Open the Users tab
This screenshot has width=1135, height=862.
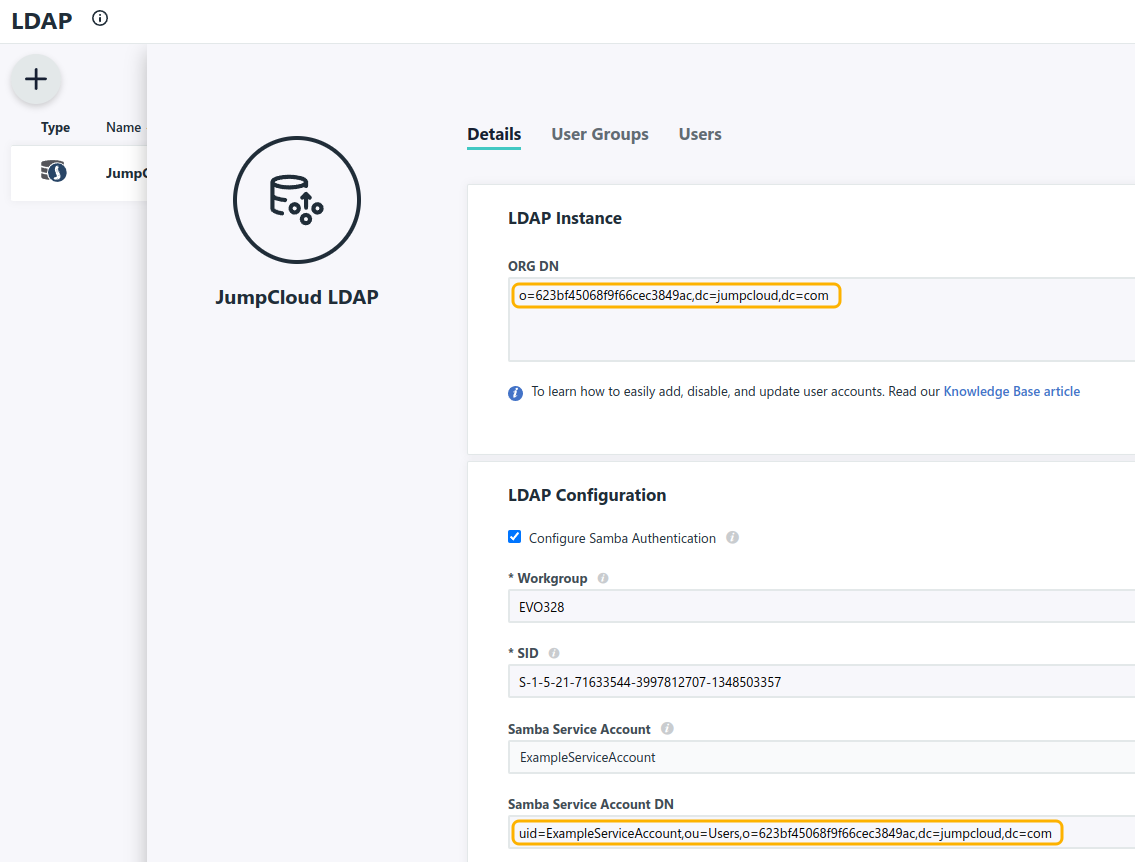[x=699, y=135]
